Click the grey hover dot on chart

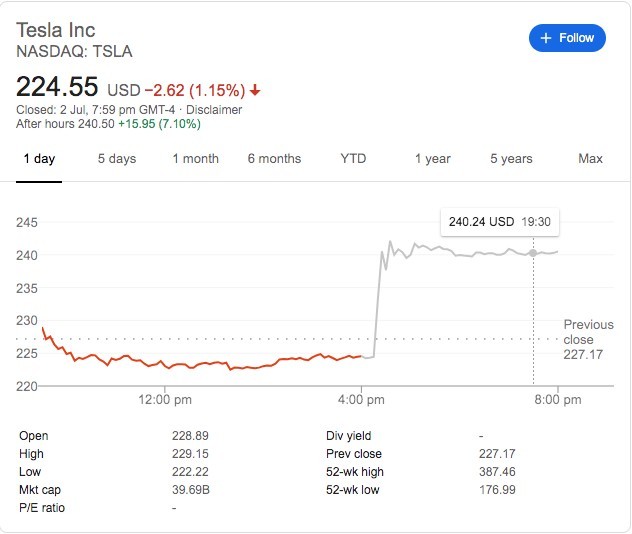tap(533, 253)
